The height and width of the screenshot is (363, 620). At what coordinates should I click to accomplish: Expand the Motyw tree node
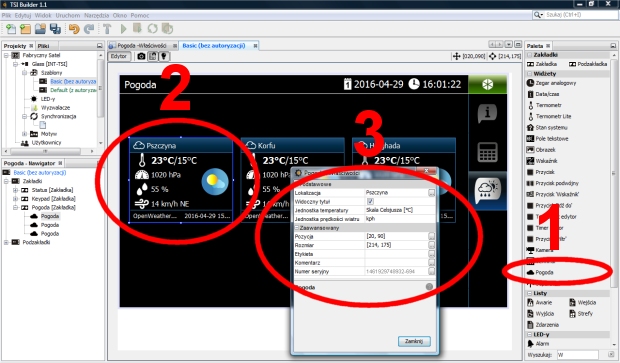[x=25, y=134]
